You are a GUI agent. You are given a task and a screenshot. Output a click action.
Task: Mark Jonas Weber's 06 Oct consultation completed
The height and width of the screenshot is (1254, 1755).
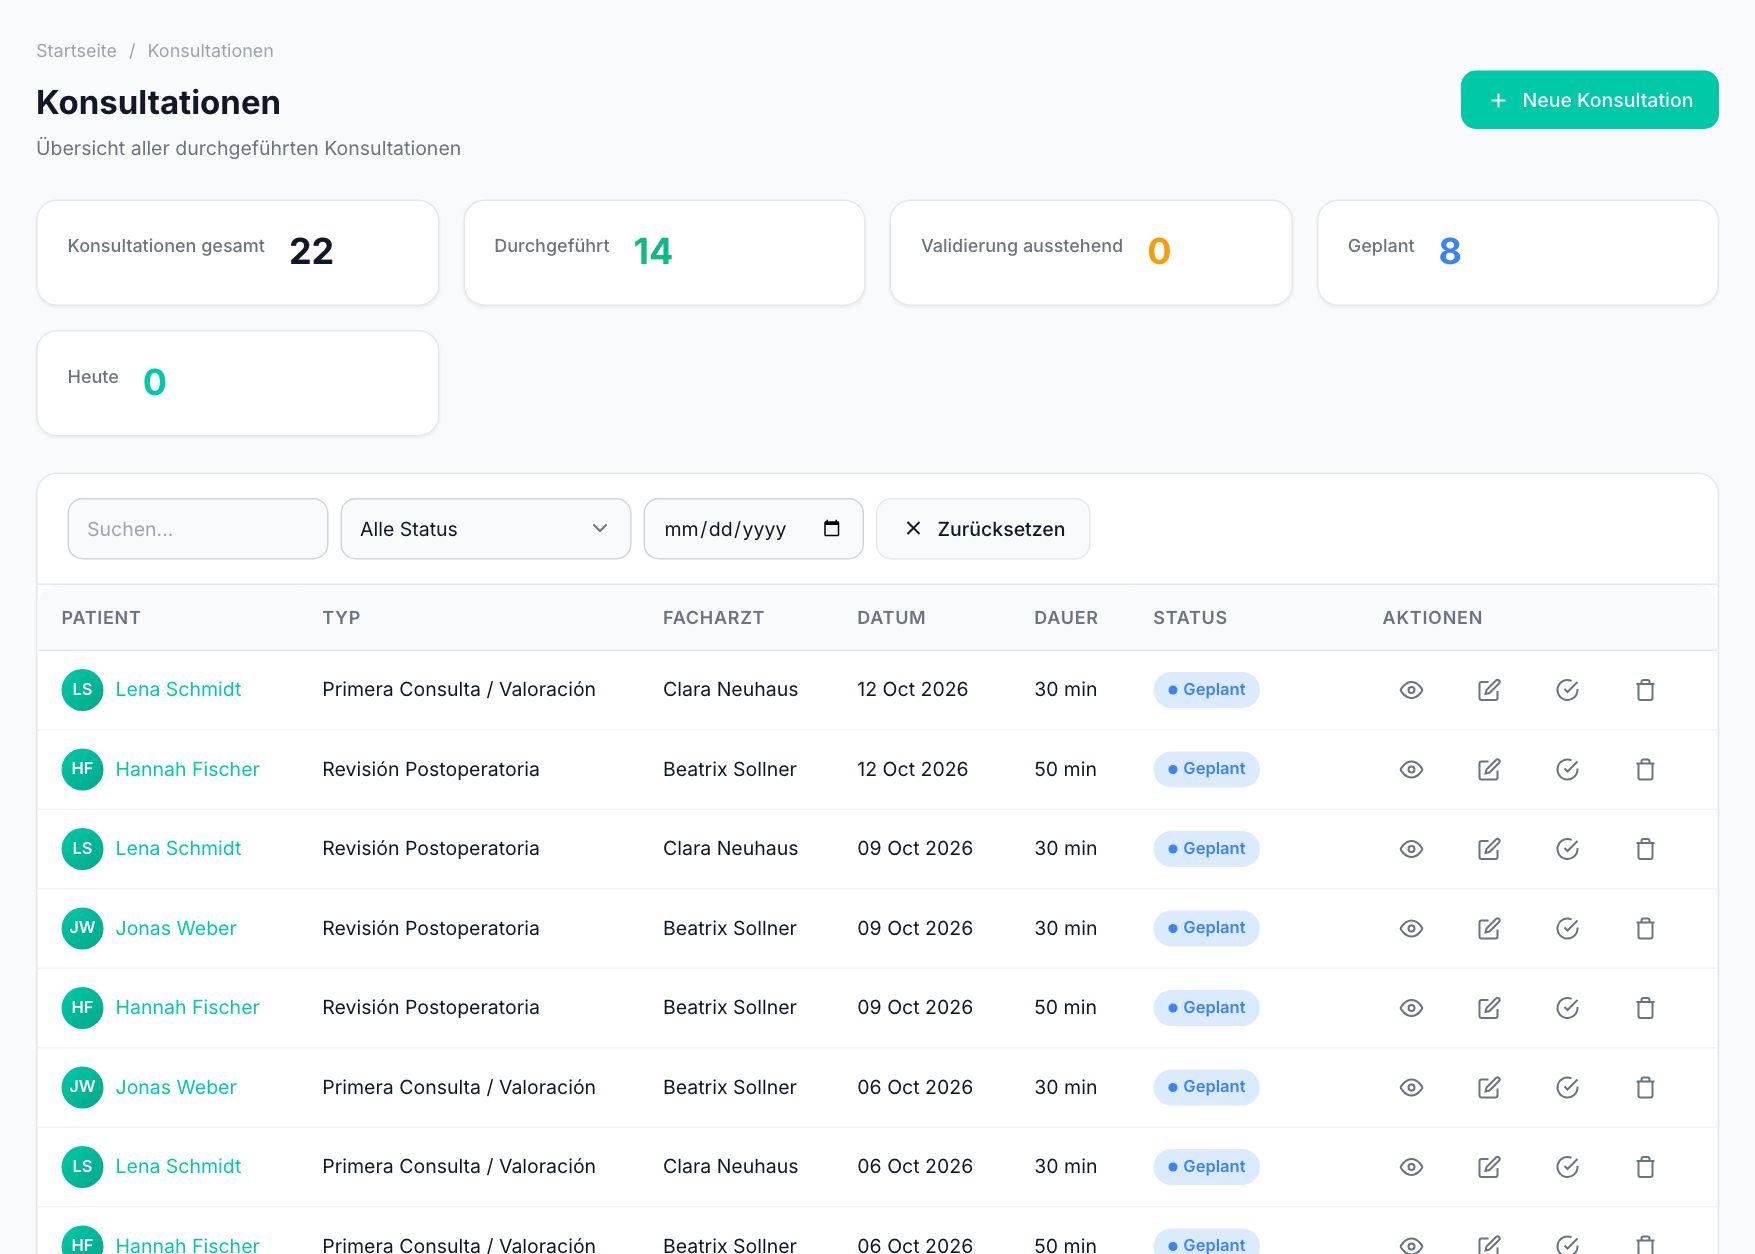point(1567,1087)
